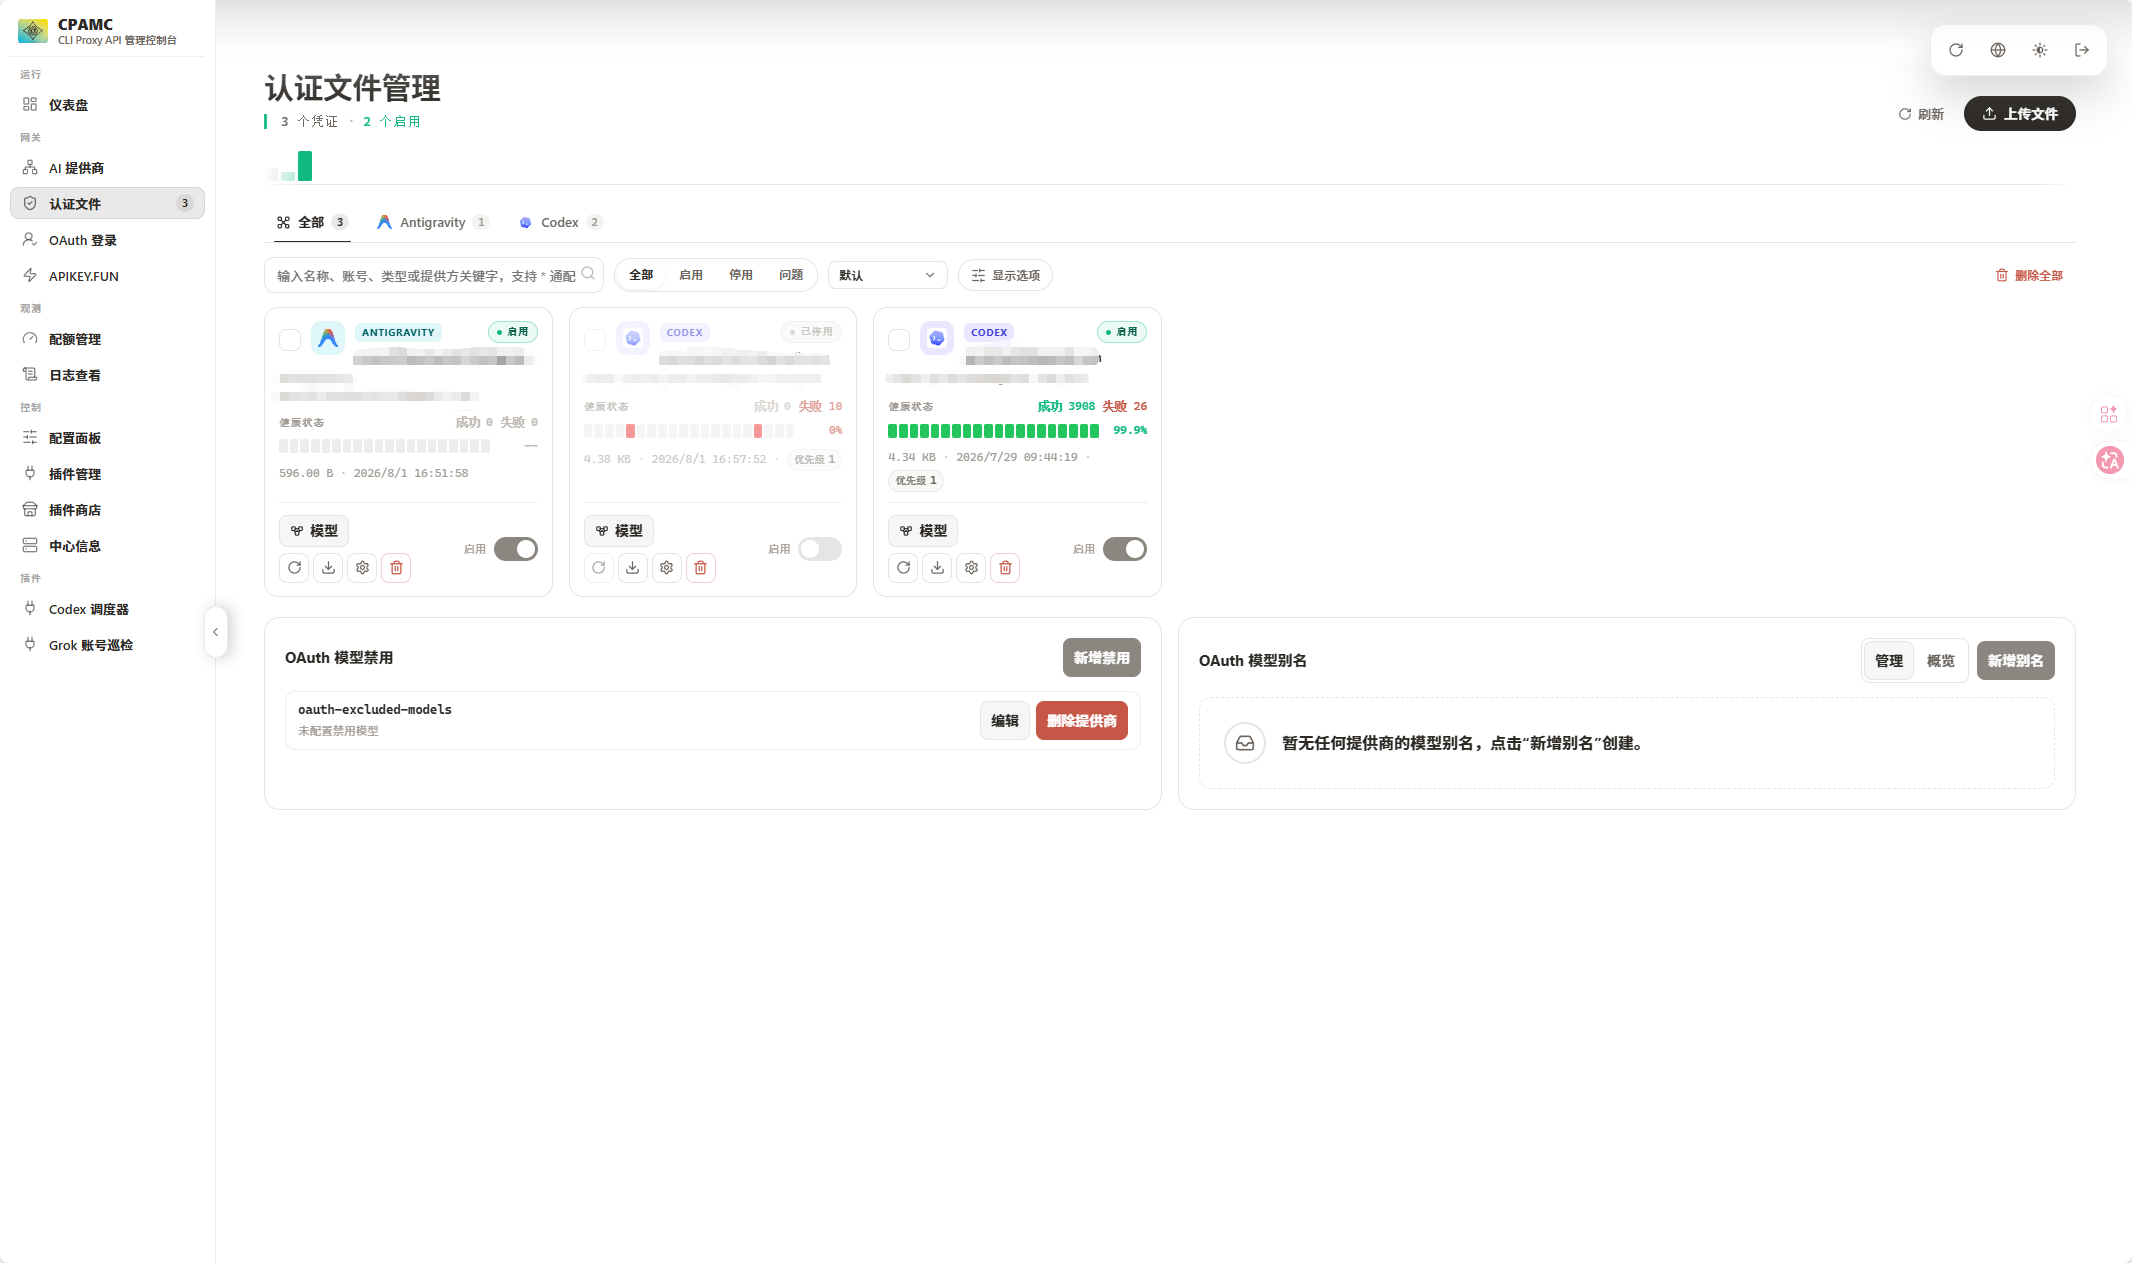Focus the credential search input field
Image resolution: width=2132 pixels, height=1263 pixels.
tap(434, 275)
